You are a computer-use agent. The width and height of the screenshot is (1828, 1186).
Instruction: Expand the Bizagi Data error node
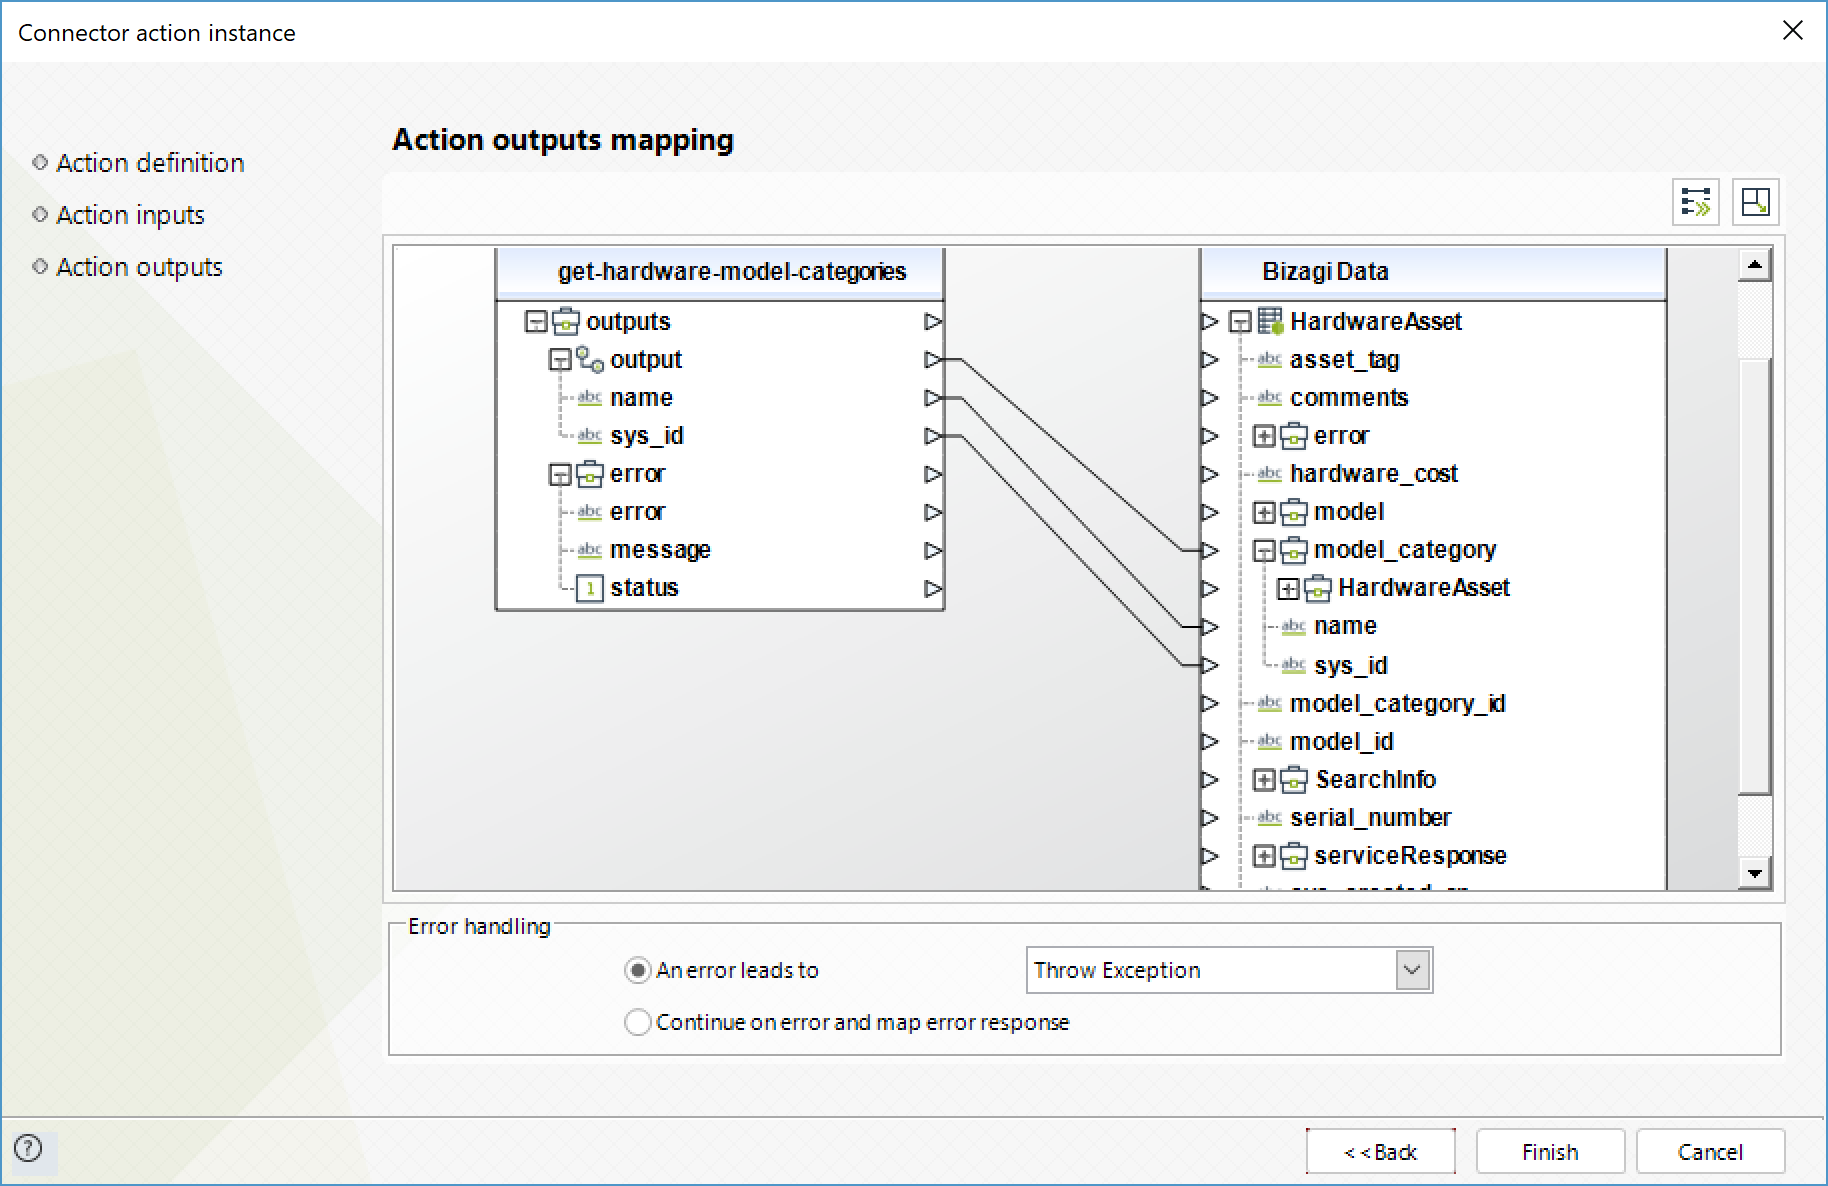point(1264,436)
